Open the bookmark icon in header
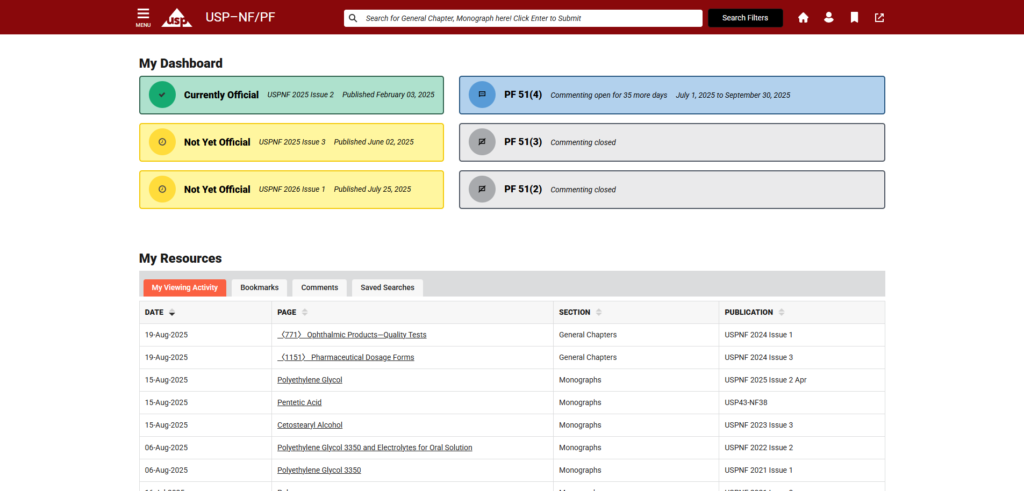 point(854,18)
